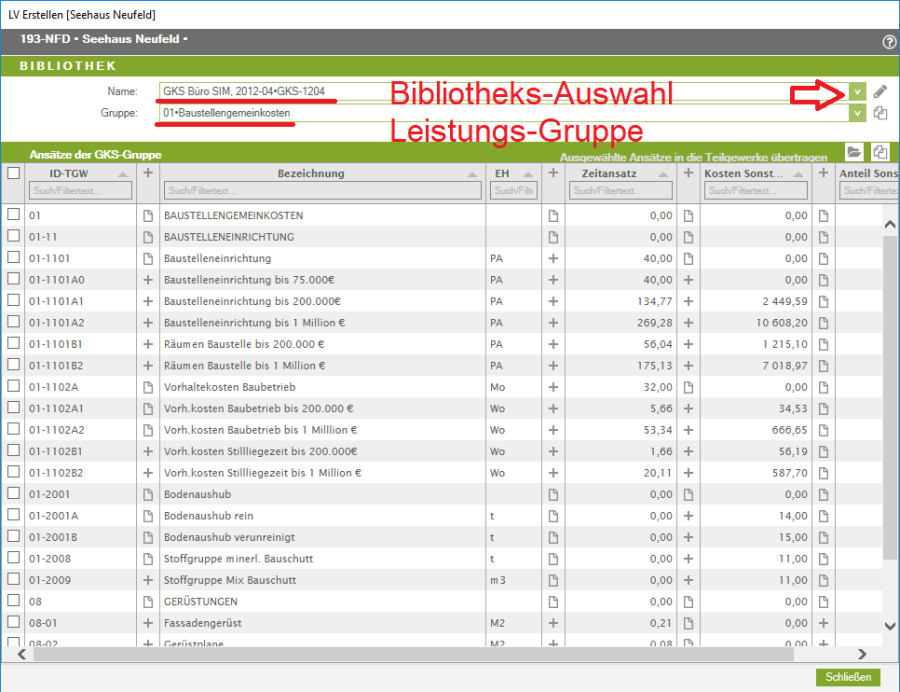Click the open folder icon in green bar

pos(853,152)
